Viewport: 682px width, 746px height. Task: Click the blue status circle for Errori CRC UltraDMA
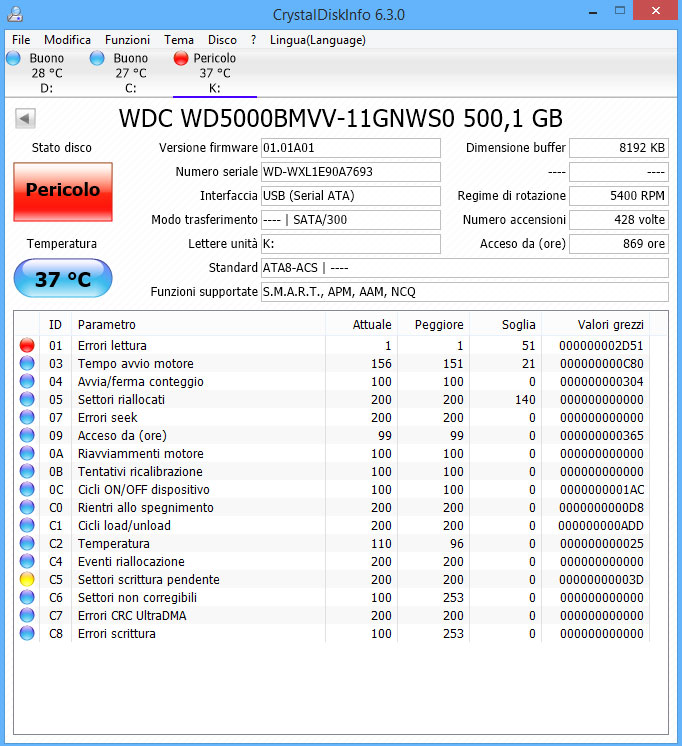[x=27, y=615]
